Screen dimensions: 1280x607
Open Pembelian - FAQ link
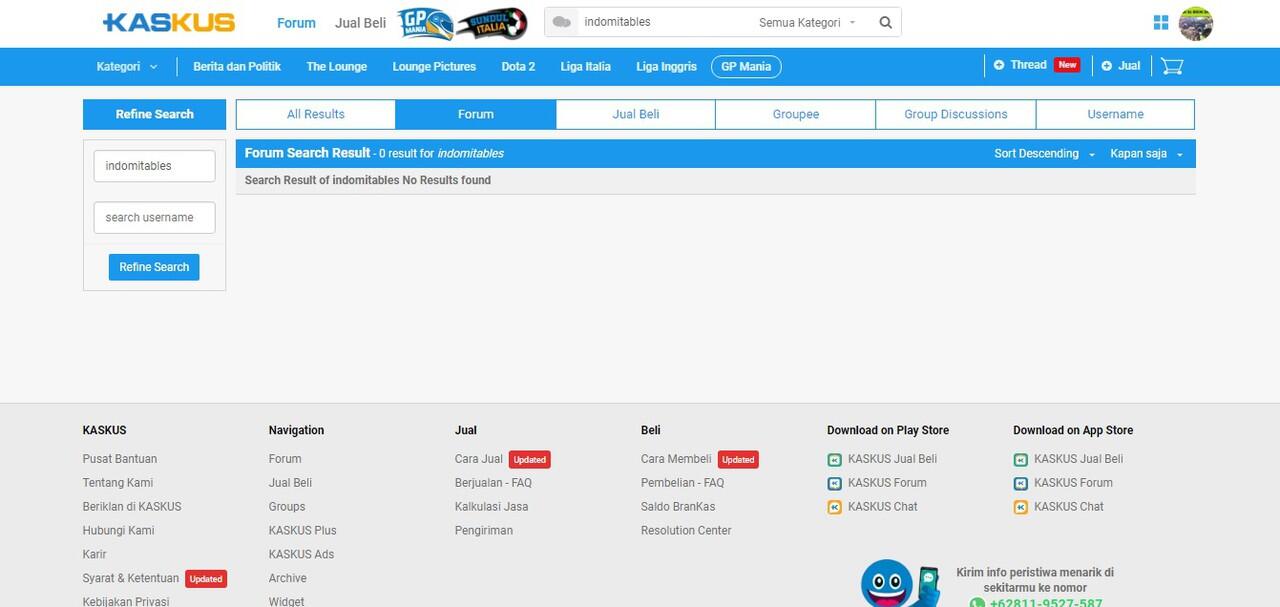[x=682, y=483]
